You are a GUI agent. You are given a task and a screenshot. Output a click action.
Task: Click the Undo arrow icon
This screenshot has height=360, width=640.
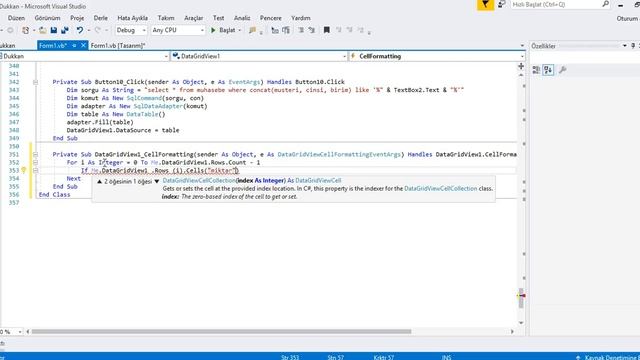point(80,30)
